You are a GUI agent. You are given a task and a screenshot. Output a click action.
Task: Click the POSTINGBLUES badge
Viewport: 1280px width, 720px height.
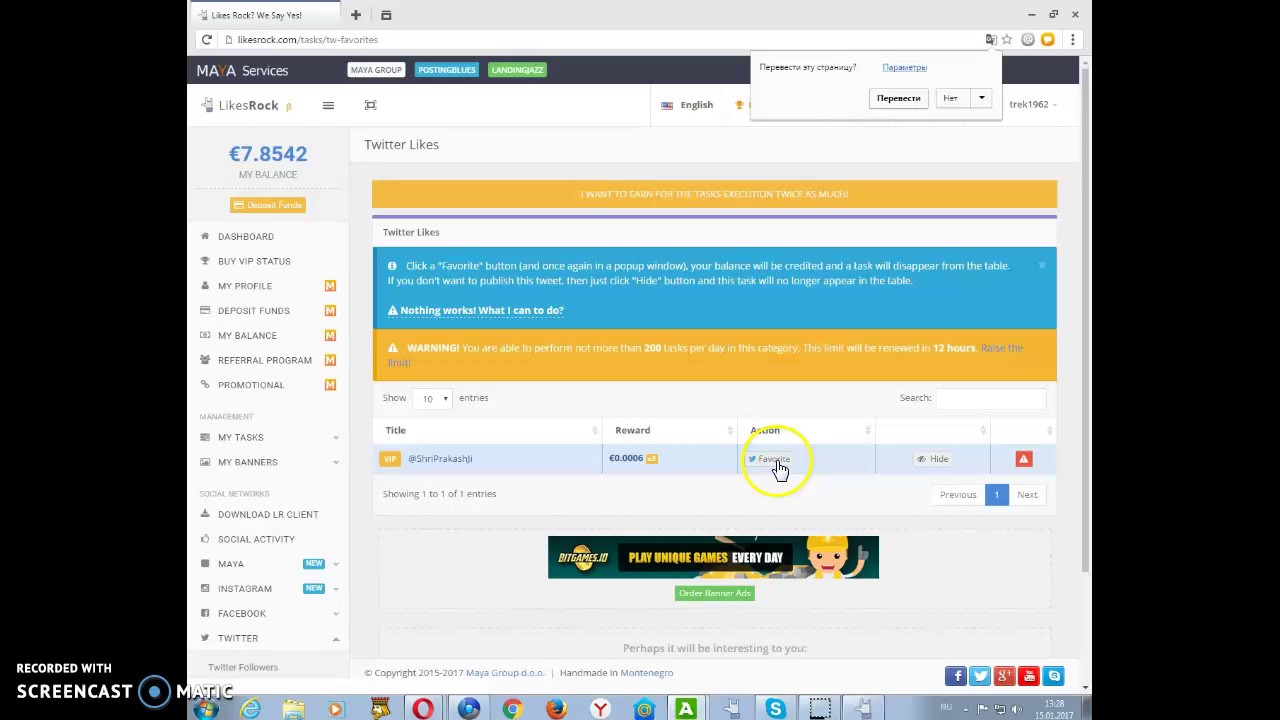tap(446, 70)
